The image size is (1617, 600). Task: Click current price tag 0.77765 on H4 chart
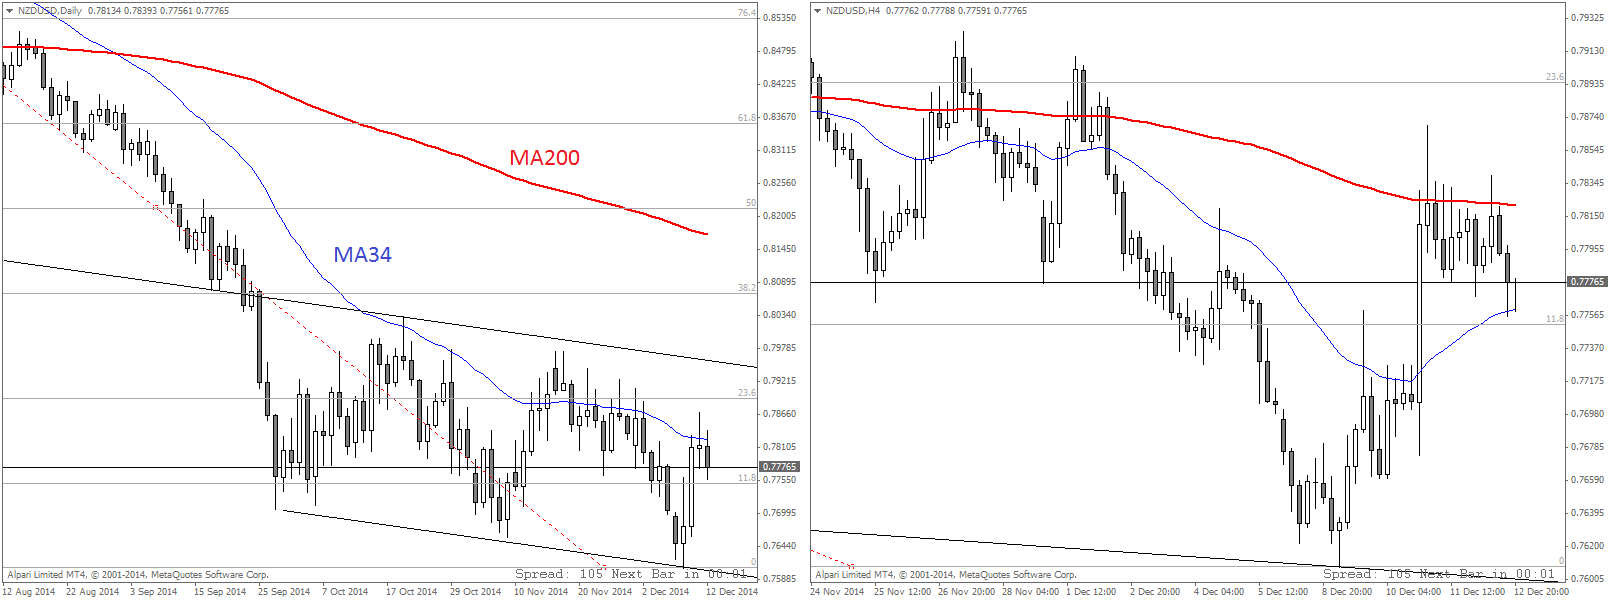[x=1587, y=282]
